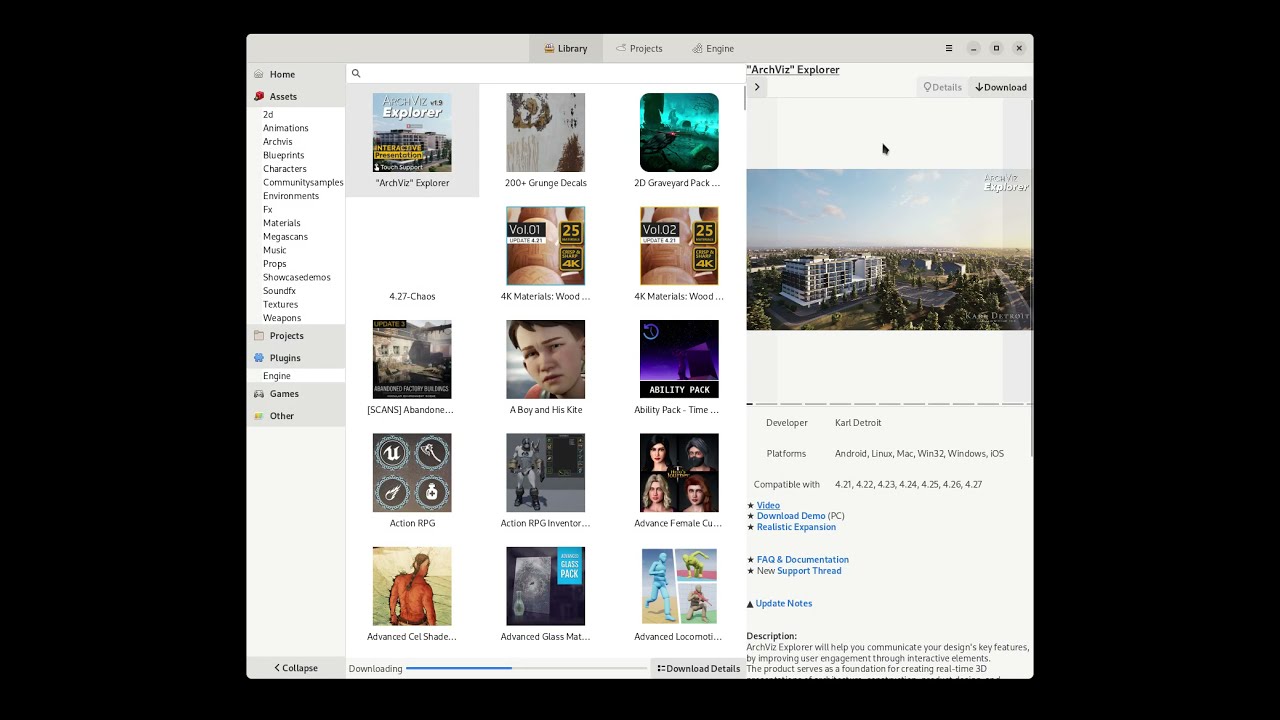The image size is (1280, 720).
Task: Select the "ArchViz" Explorer asset thumbnail
Action: click(x=412, y=132)
